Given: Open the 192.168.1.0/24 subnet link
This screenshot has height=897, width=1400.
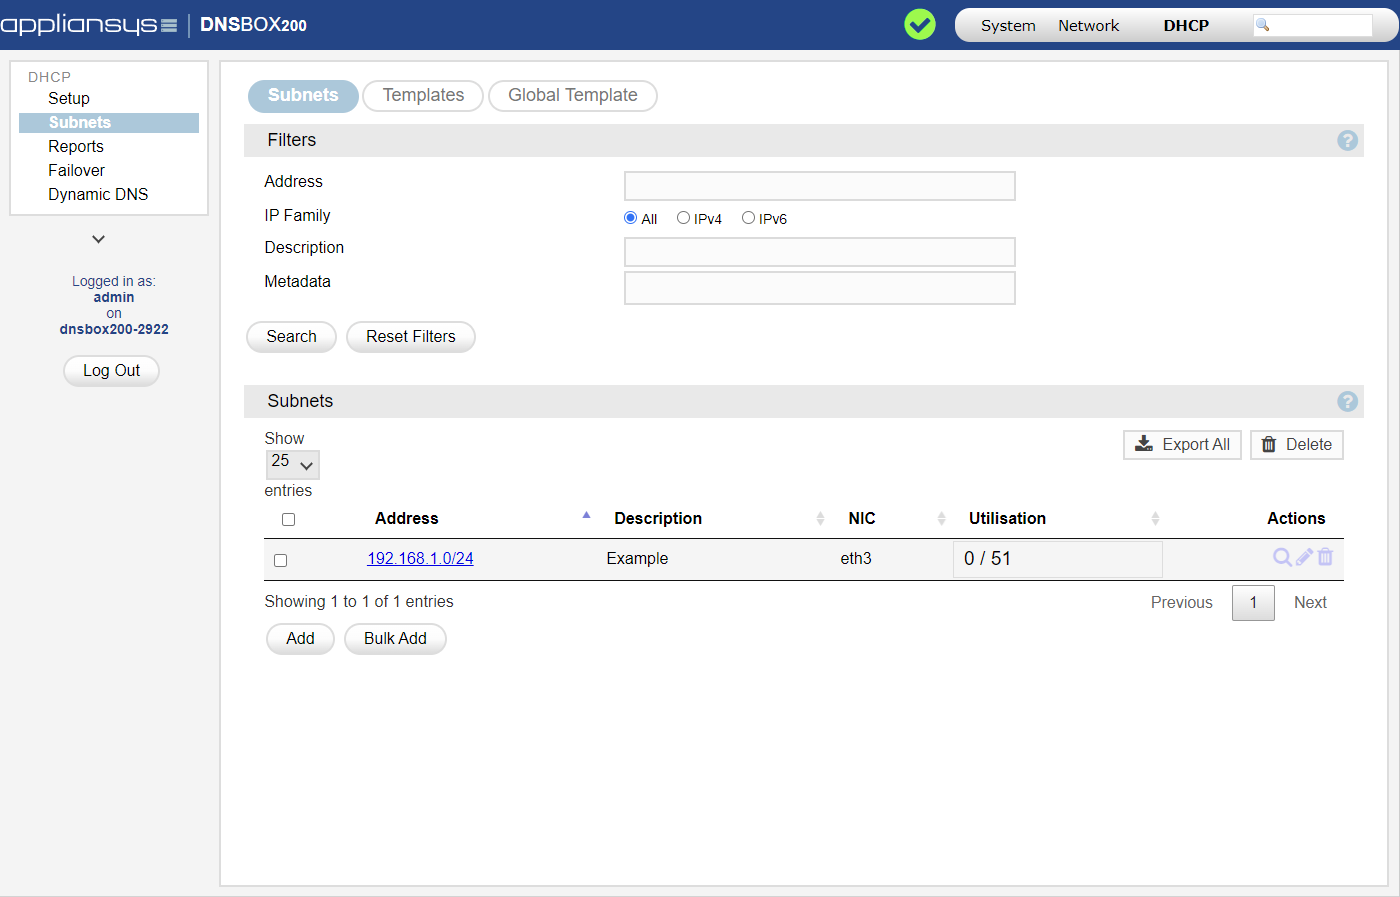Looking at the screenshot, I should pyautogui.click(x=420, y=559).
